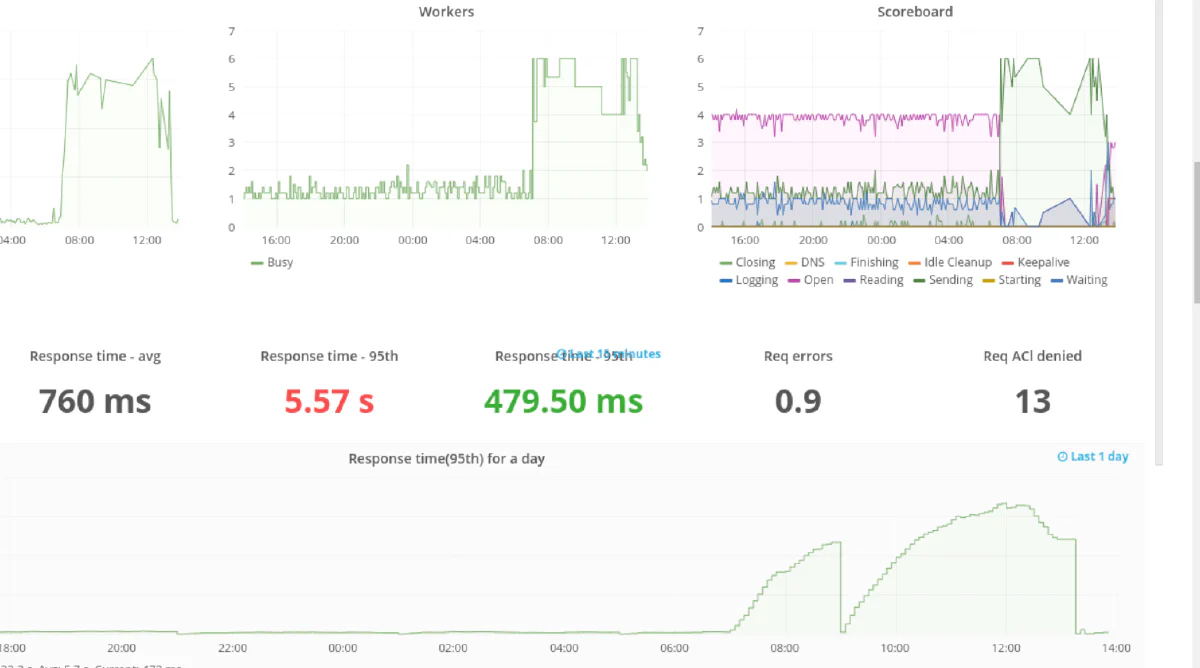Show only the Idle Cleanup series
This screenshot has width=1200, height=668.
point(957,262)
